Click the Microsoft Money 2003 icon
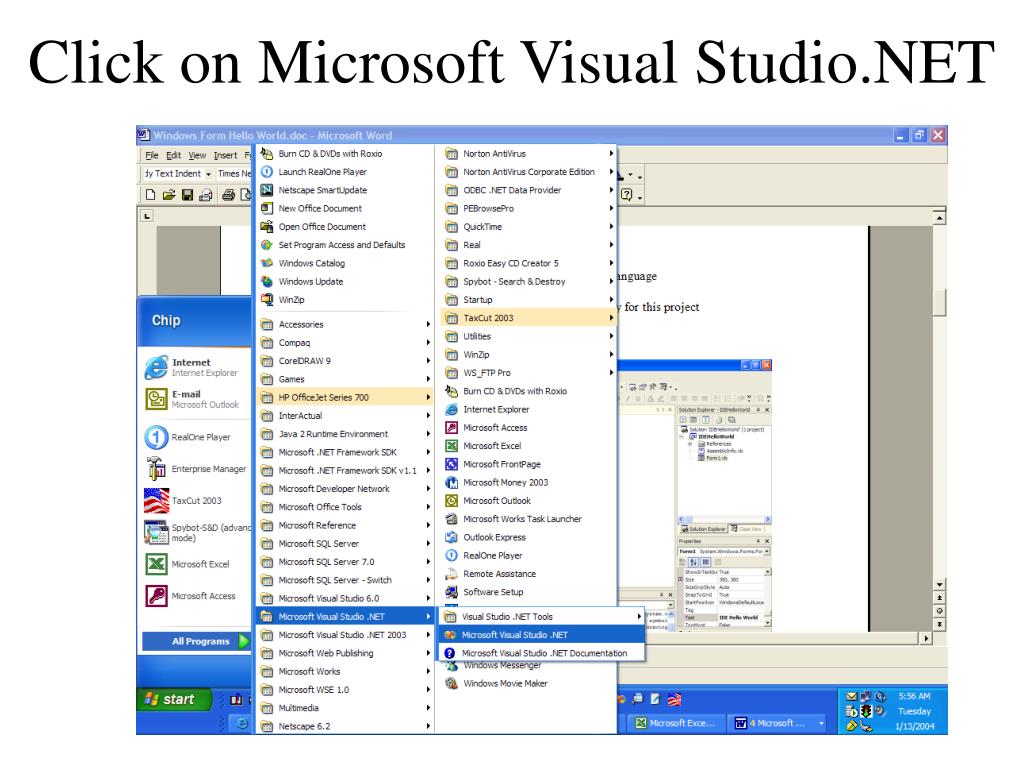 tap(451, 483)
